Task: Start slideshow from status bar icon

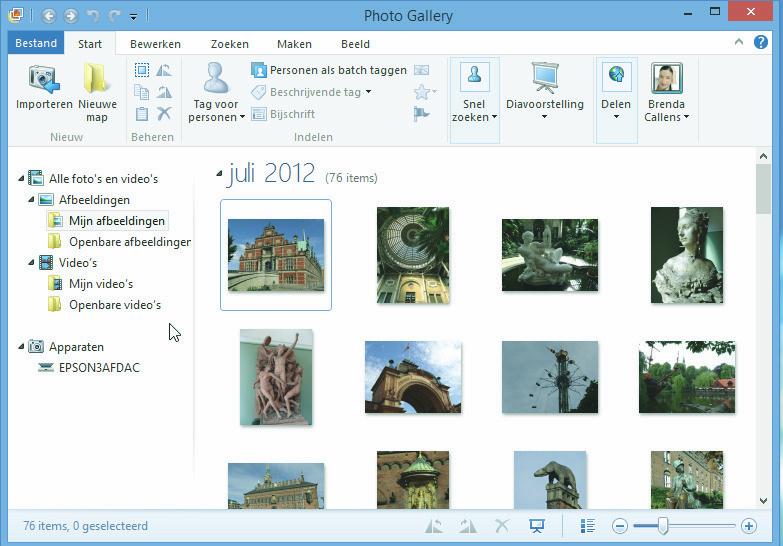Action: coord(537,526)
